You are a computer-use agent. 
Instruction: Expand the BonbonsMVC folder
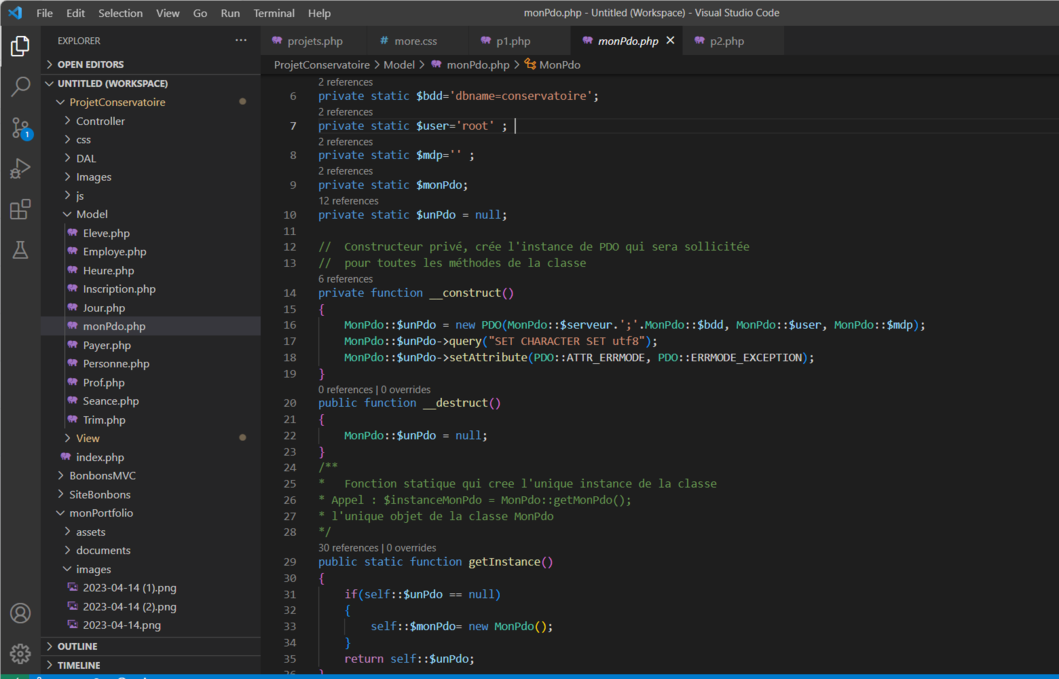click(x=103, y=476)
